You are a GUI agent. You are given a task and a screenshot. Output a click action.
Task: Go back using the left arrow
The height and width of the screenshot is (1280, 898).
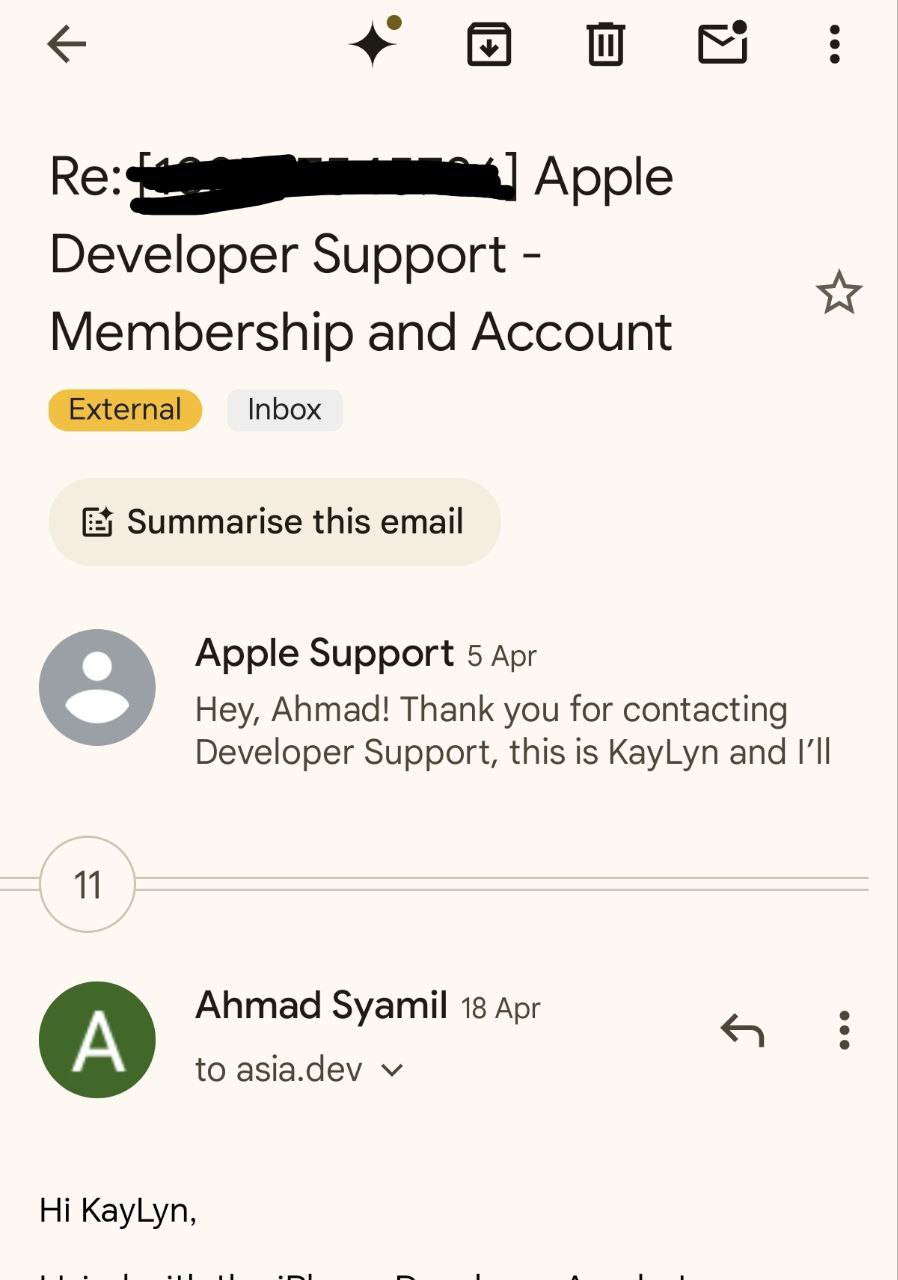pyautogui.click(x=67, y=44)
